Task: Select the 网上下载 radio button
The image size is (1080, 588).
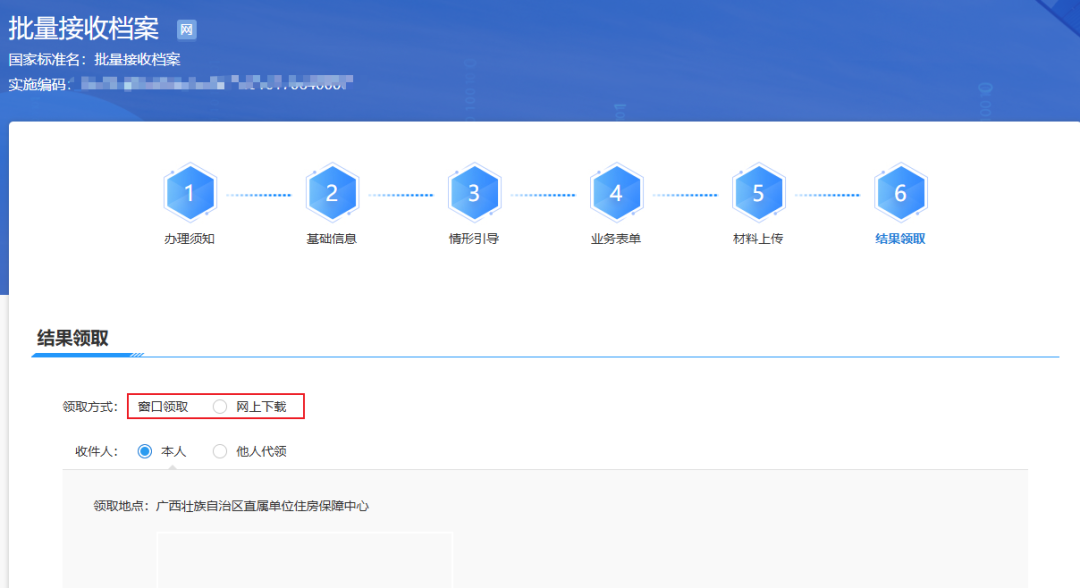Action: (x=220, y=407)
